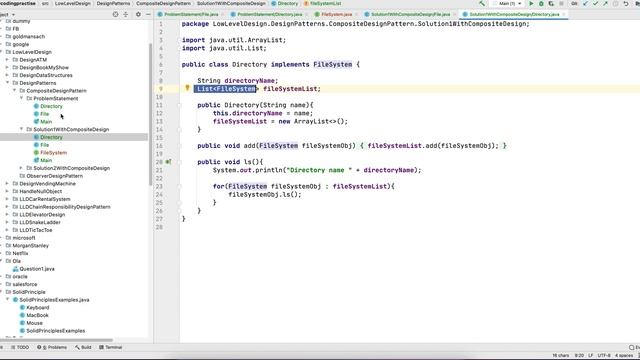Click the Git push arrow icon
640x360 pixels.
click(605, 3)
